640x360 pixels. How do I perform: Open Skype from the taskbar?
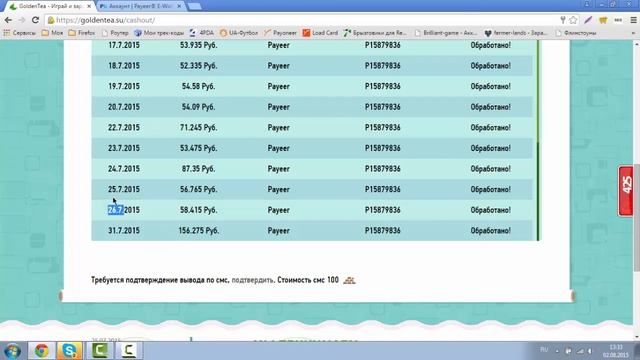coord(70,351)
